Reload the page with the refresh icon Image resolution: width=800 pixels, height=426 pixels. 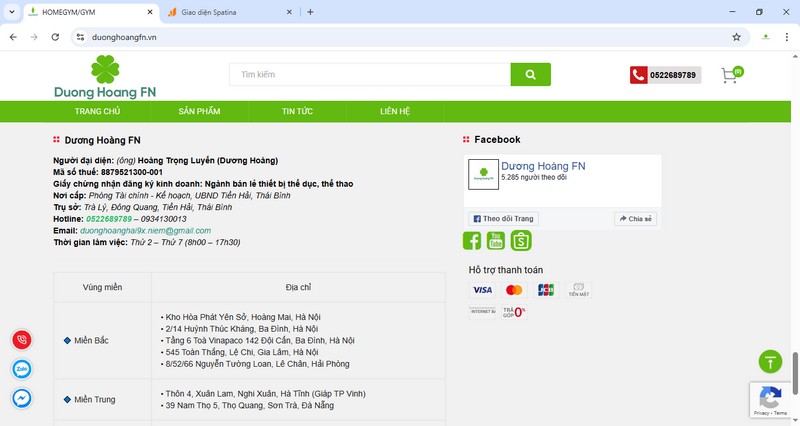55,37
